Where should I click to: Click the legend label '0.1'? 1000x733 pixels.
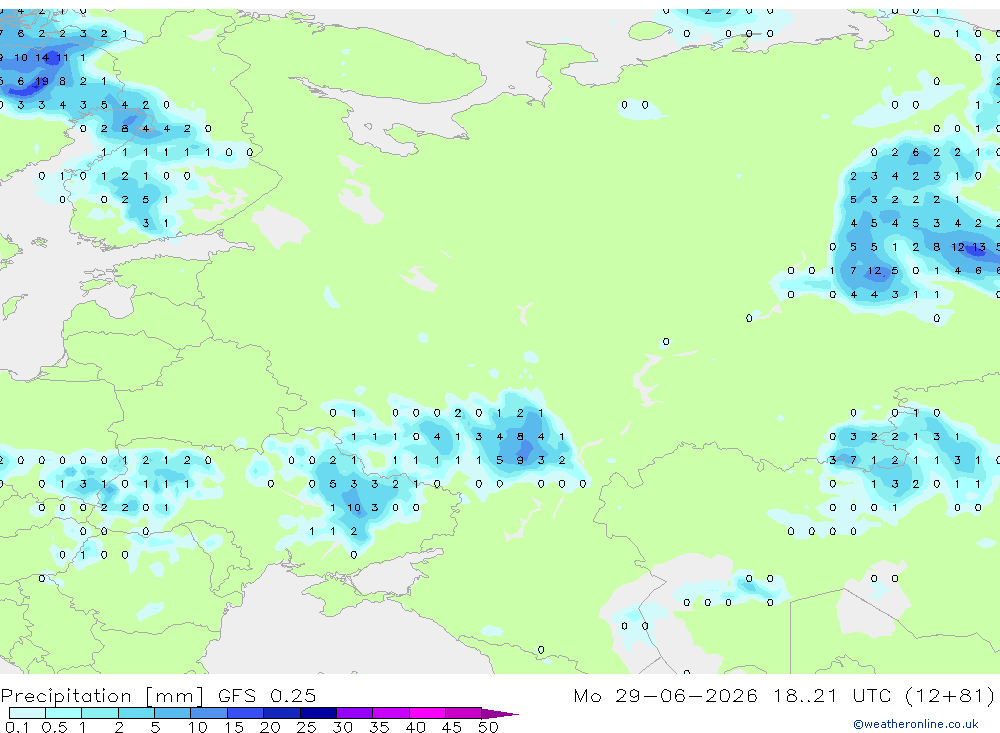coord(17,727)
